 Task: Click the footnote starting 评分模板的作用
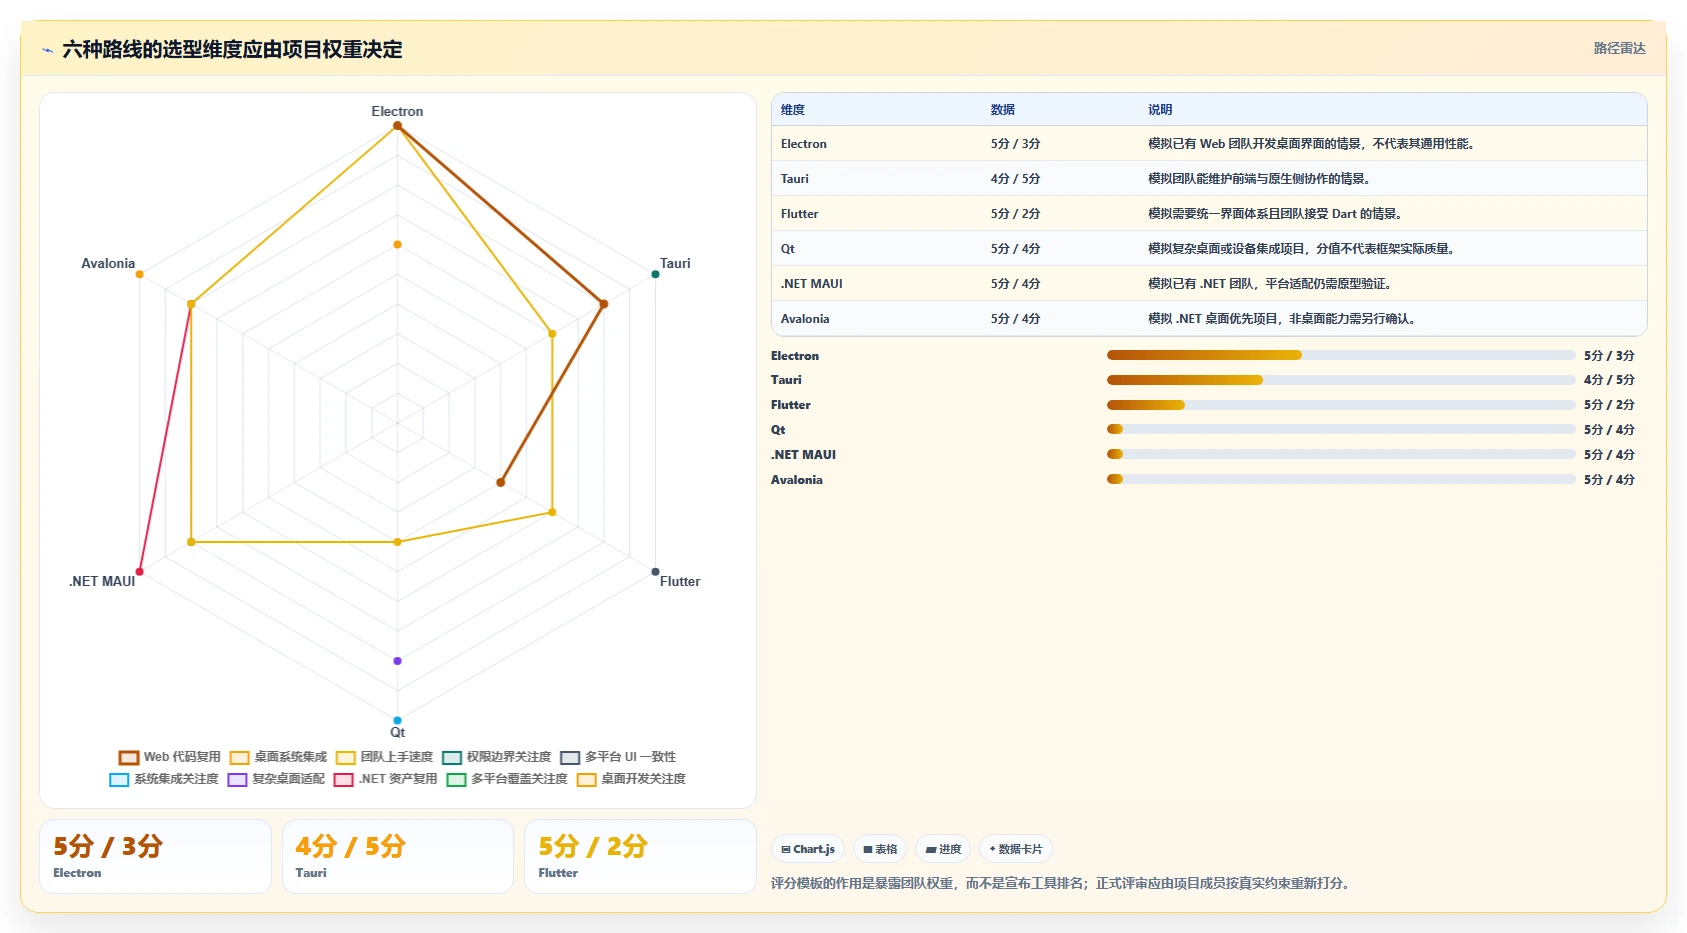click(x=1060, y=883)
